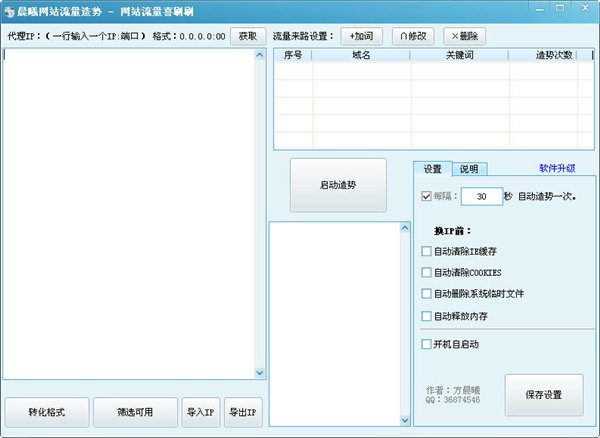This screenshot has height=438, width=600.
Task: Import proxies with 导入IP button
Action: [201, 412]
